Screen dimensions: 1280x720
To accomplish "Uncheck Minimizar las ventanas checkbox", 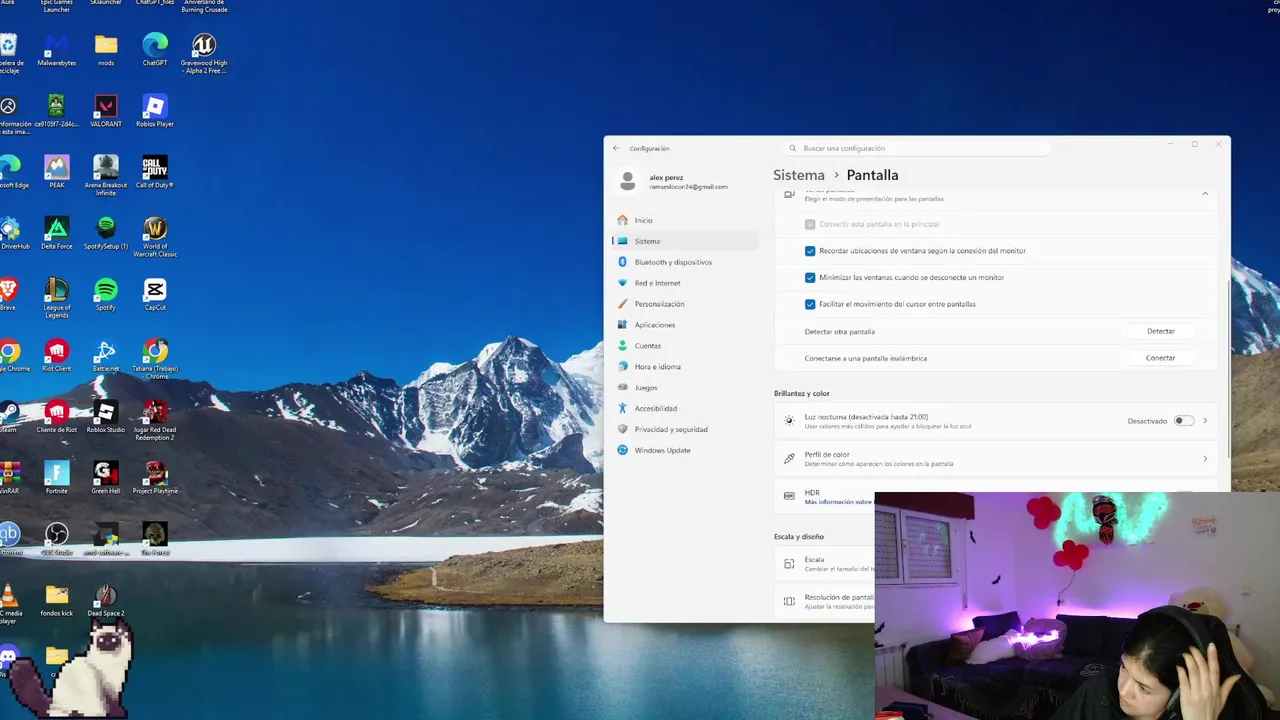I will pyautogui.click(x=810, y=277).
